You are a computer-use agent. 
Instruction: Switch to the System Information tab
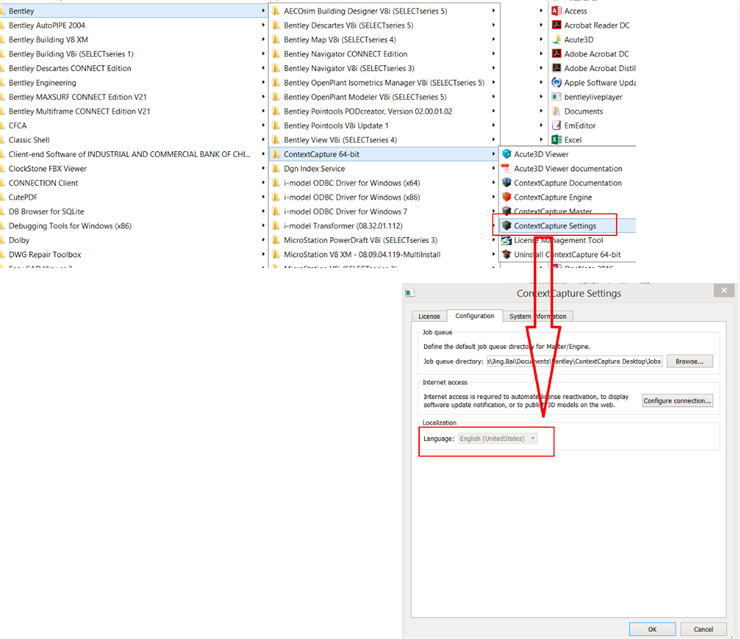pos(538,316)
